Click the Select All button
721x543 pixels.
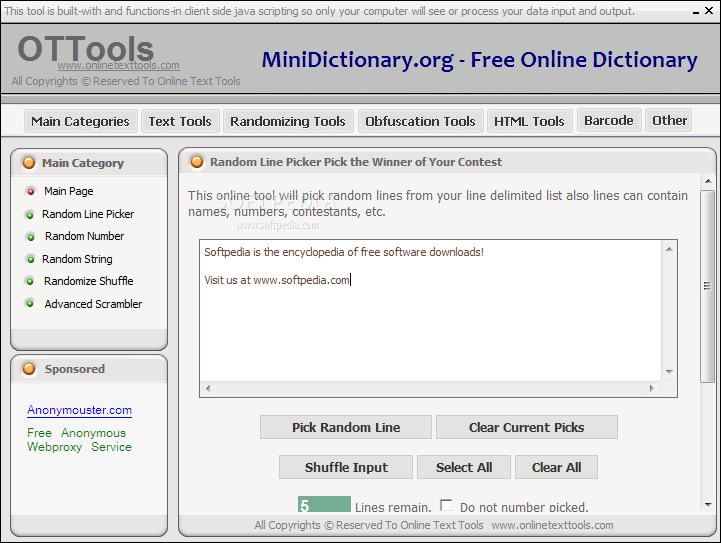point(464,467)
